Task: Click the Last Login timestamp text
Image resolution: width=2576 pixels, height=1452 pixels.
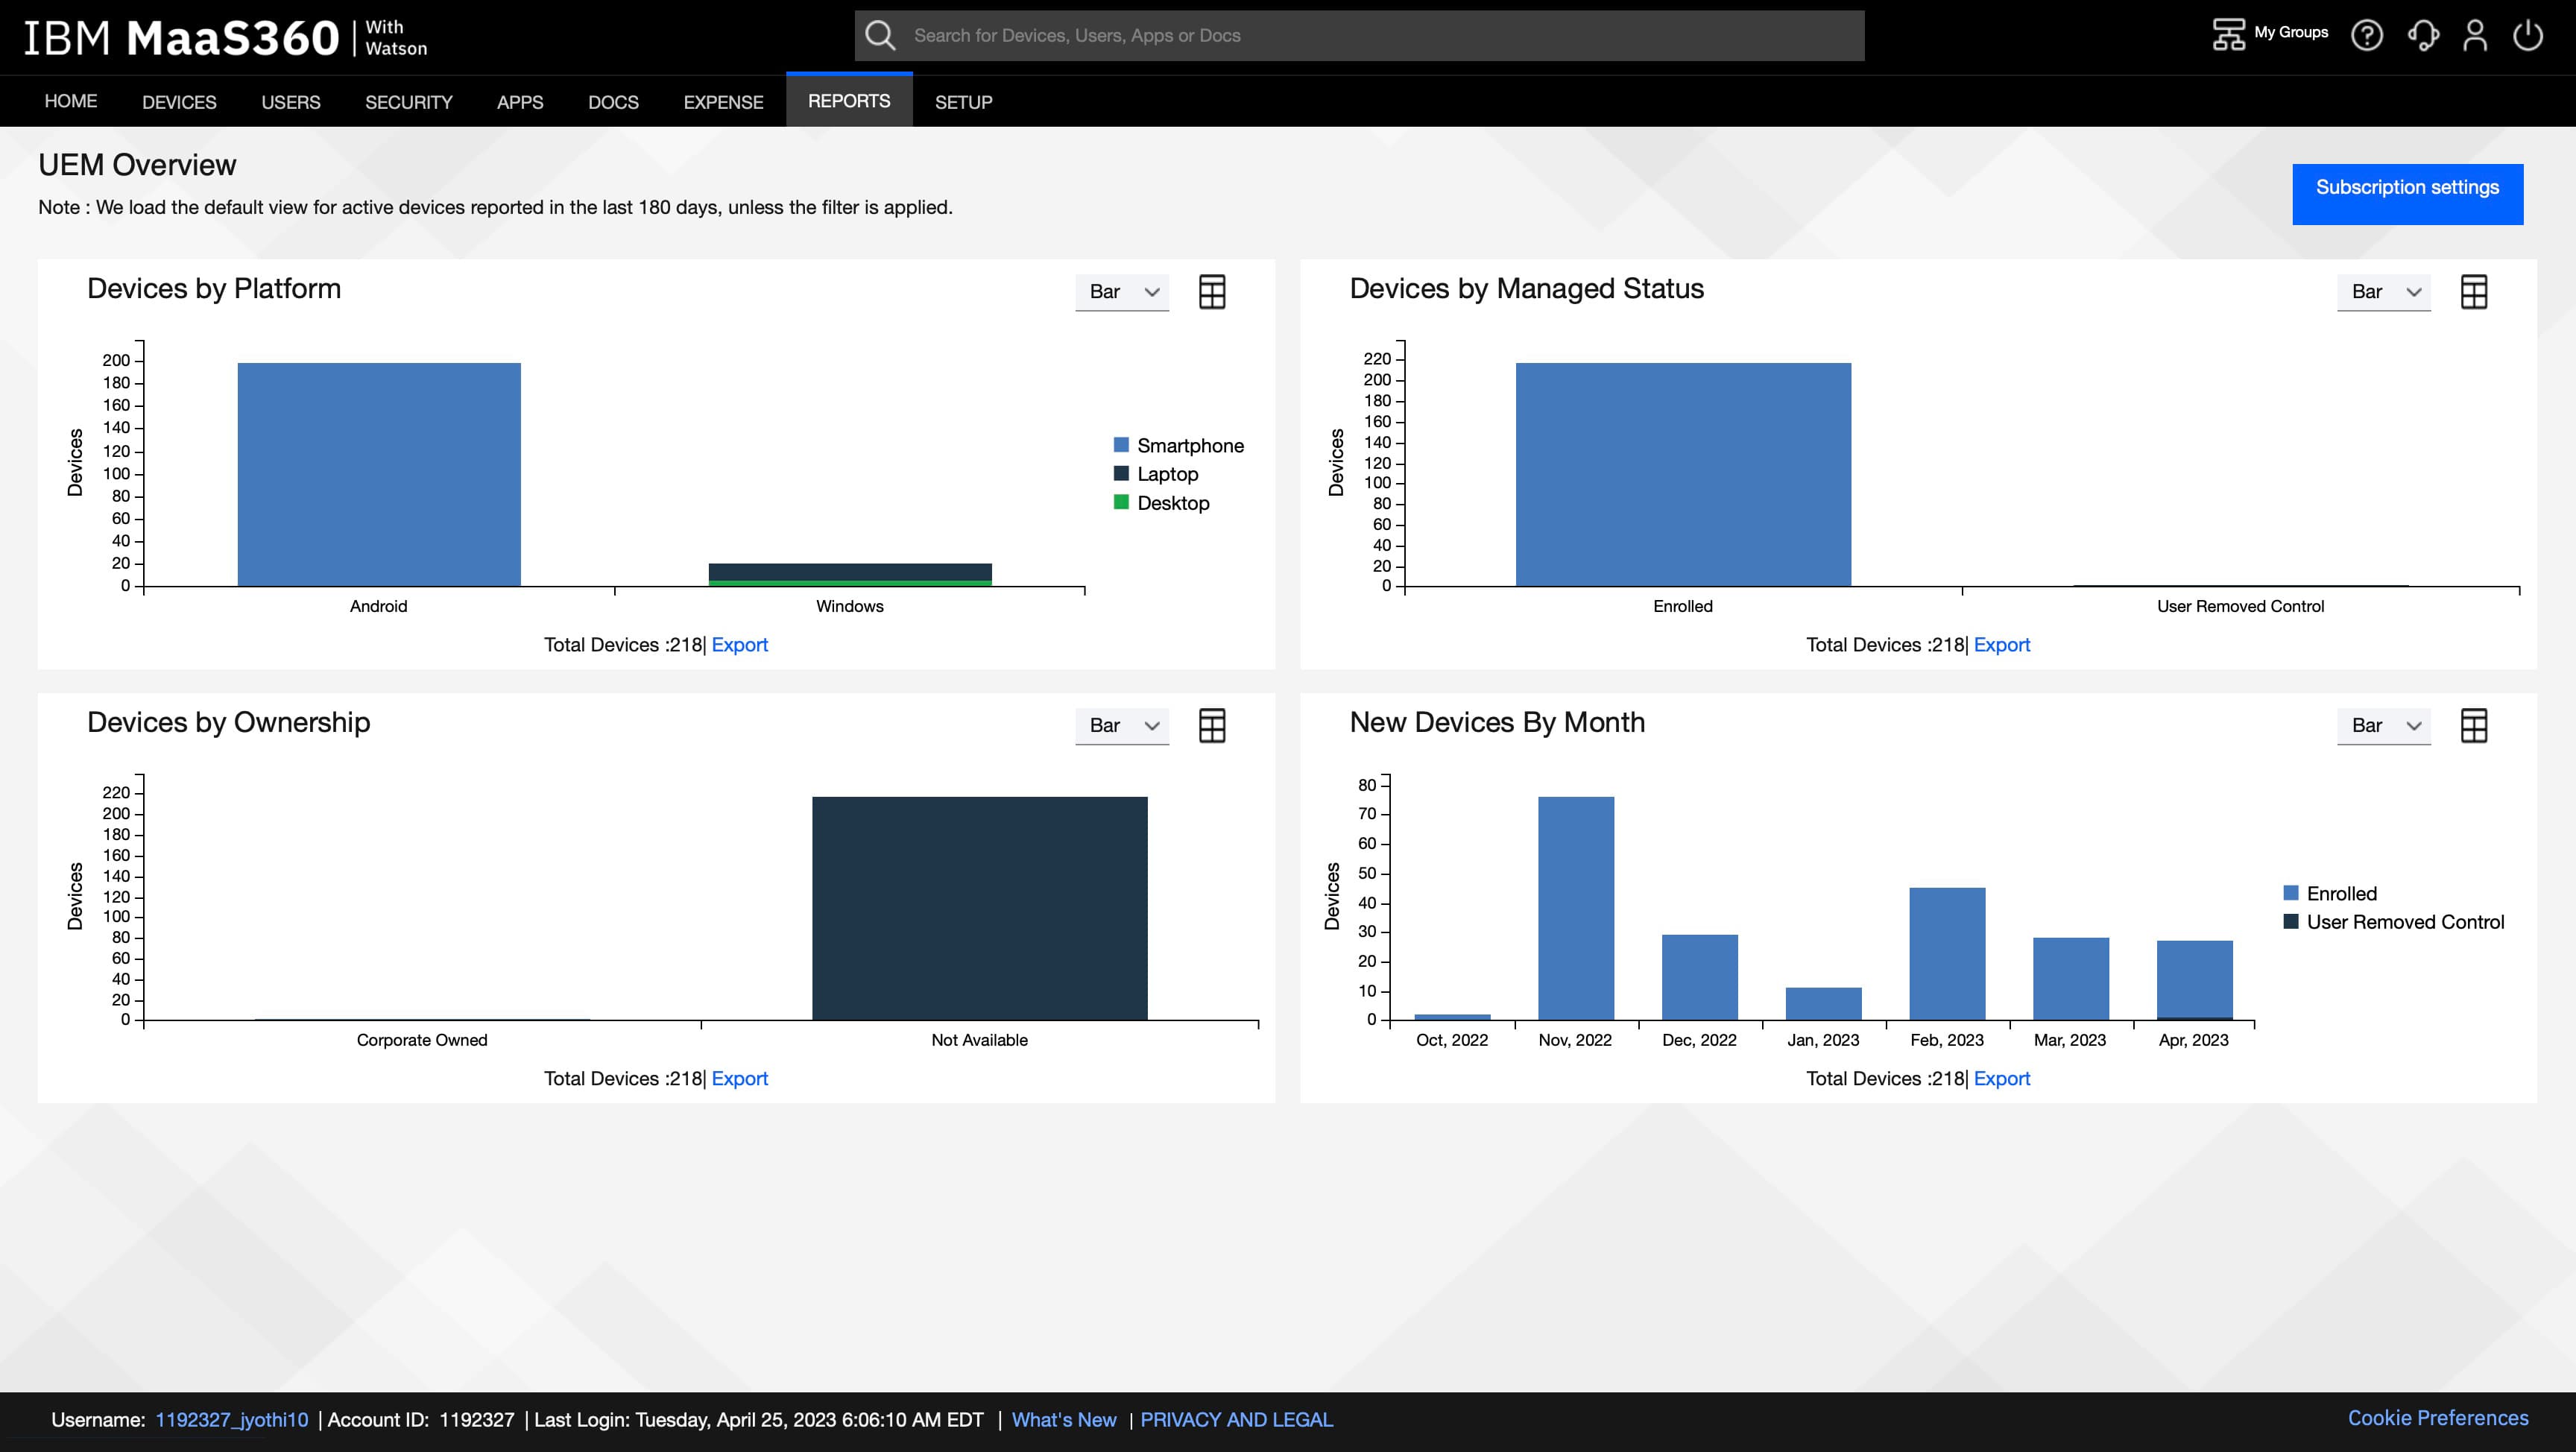Action: pos(759,1420)
